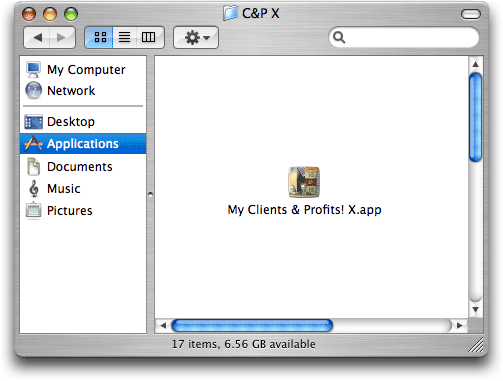Screen dimensions: 503x381
Task: Click the vertical scroll down arrow
Action: (x=476, y=310)
